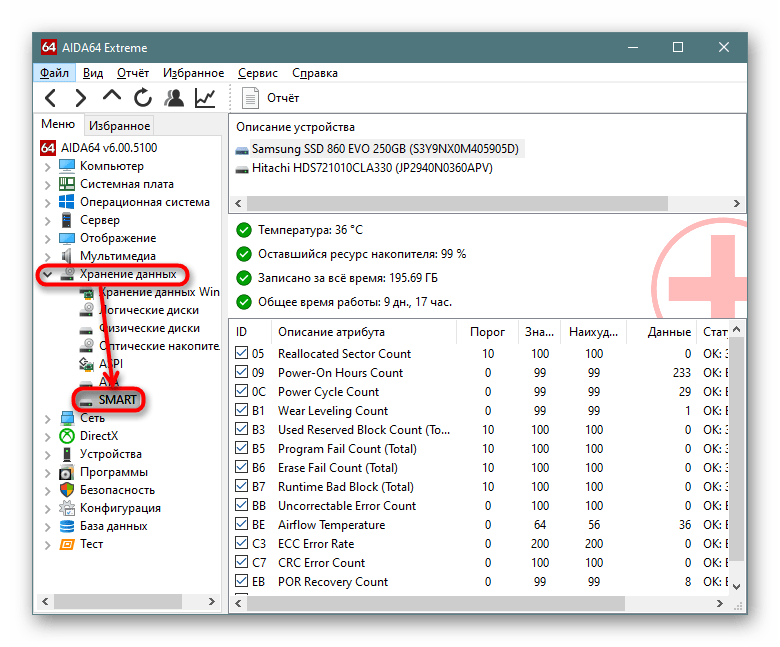Select the Безопасность shield icon

pyautogui.click(x=67, y=490)
